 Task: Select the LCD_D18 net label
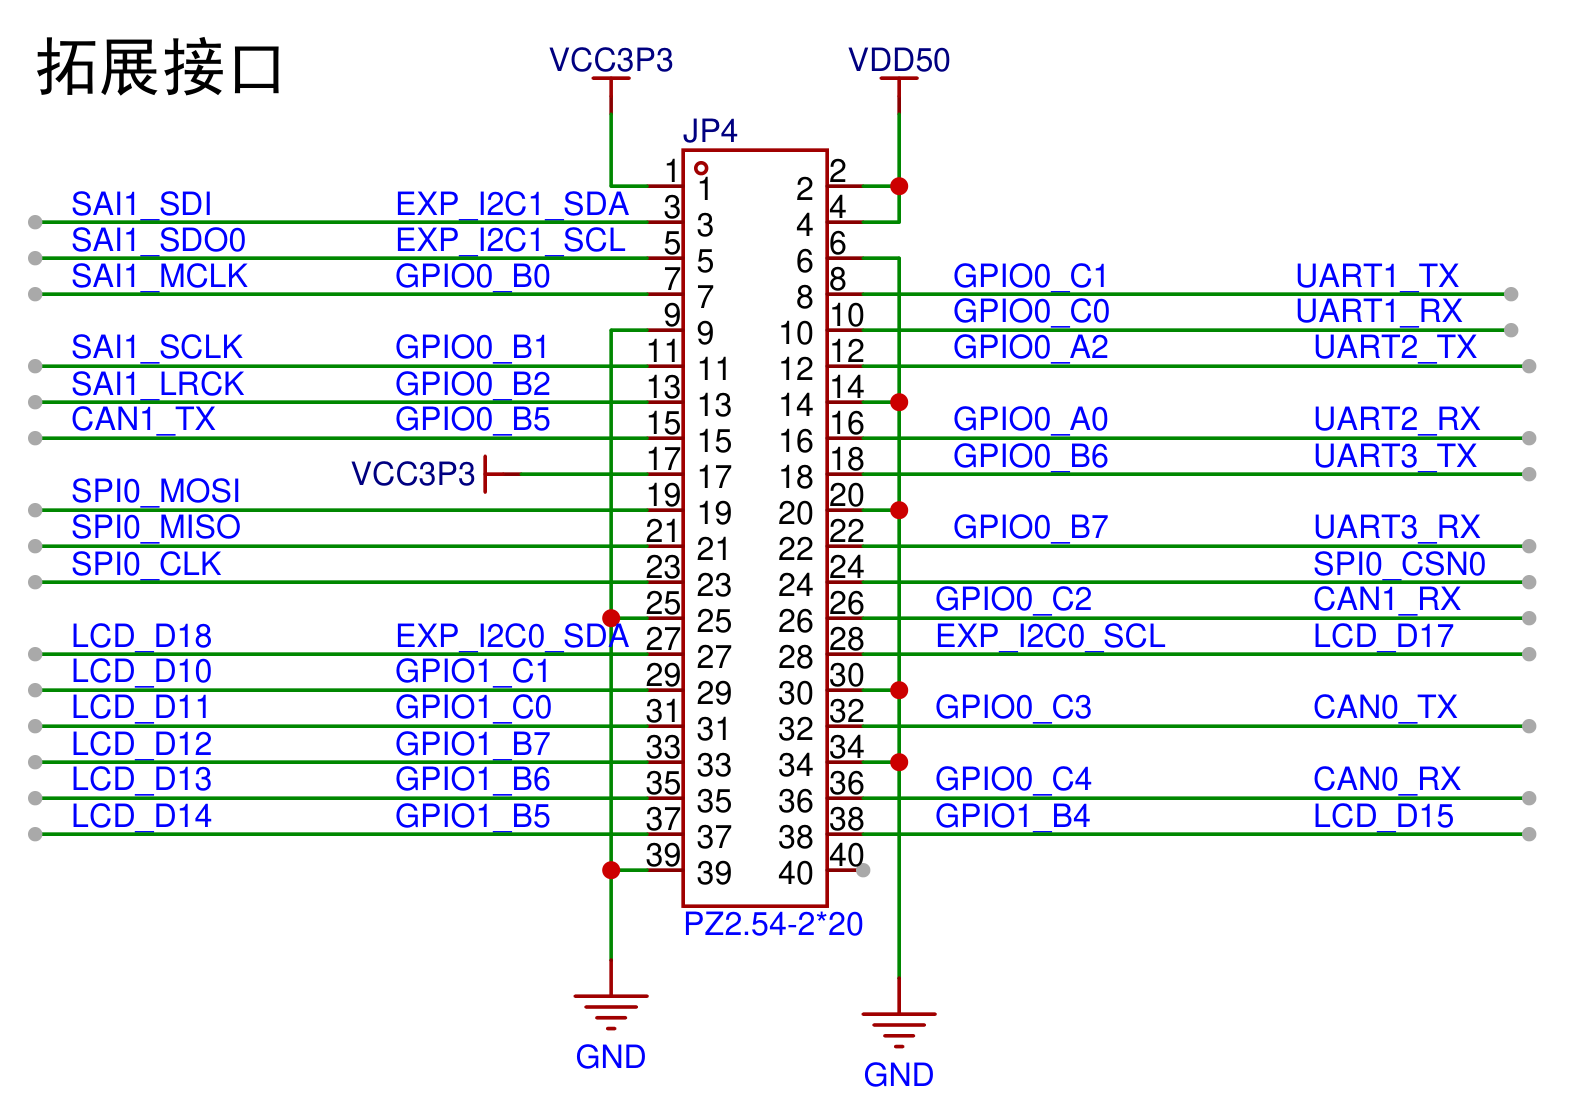click(x=141, y=636)
